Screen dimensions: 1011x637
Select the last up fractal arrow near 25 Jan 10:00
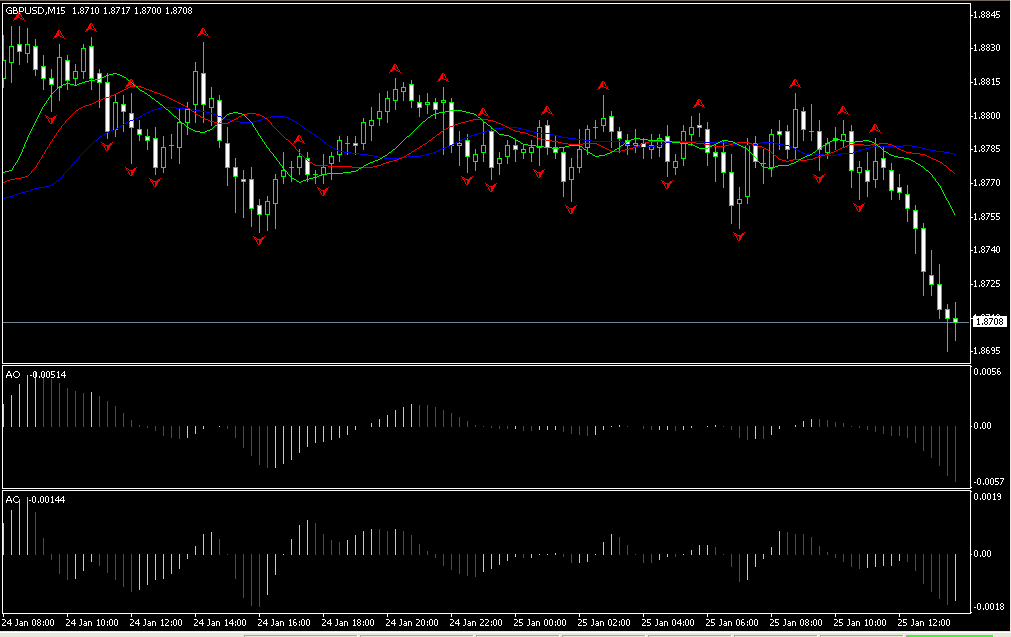[875, 128]
